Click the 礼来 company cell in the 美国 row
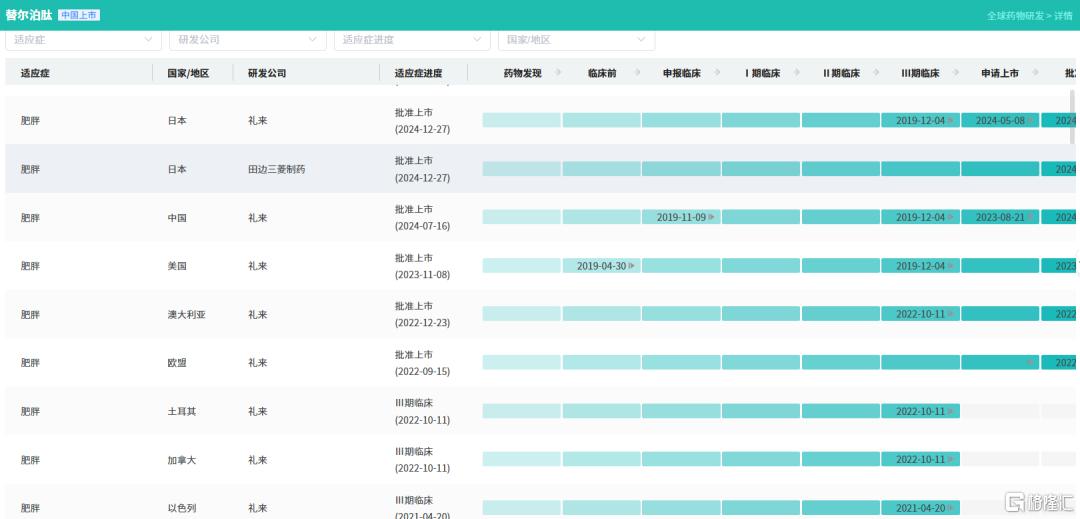Viewport: 1080px width, 519px height. click(x=258, y=266)
